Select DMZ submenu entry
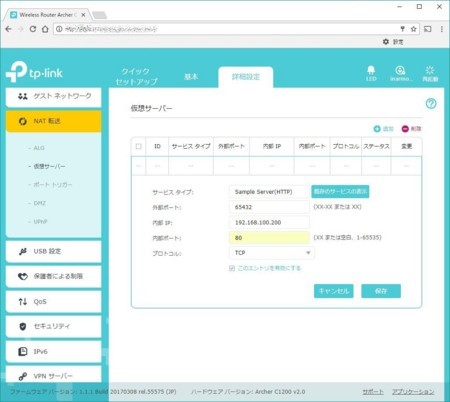The height and width of the screenshot is (402, 450). (39, 203)
